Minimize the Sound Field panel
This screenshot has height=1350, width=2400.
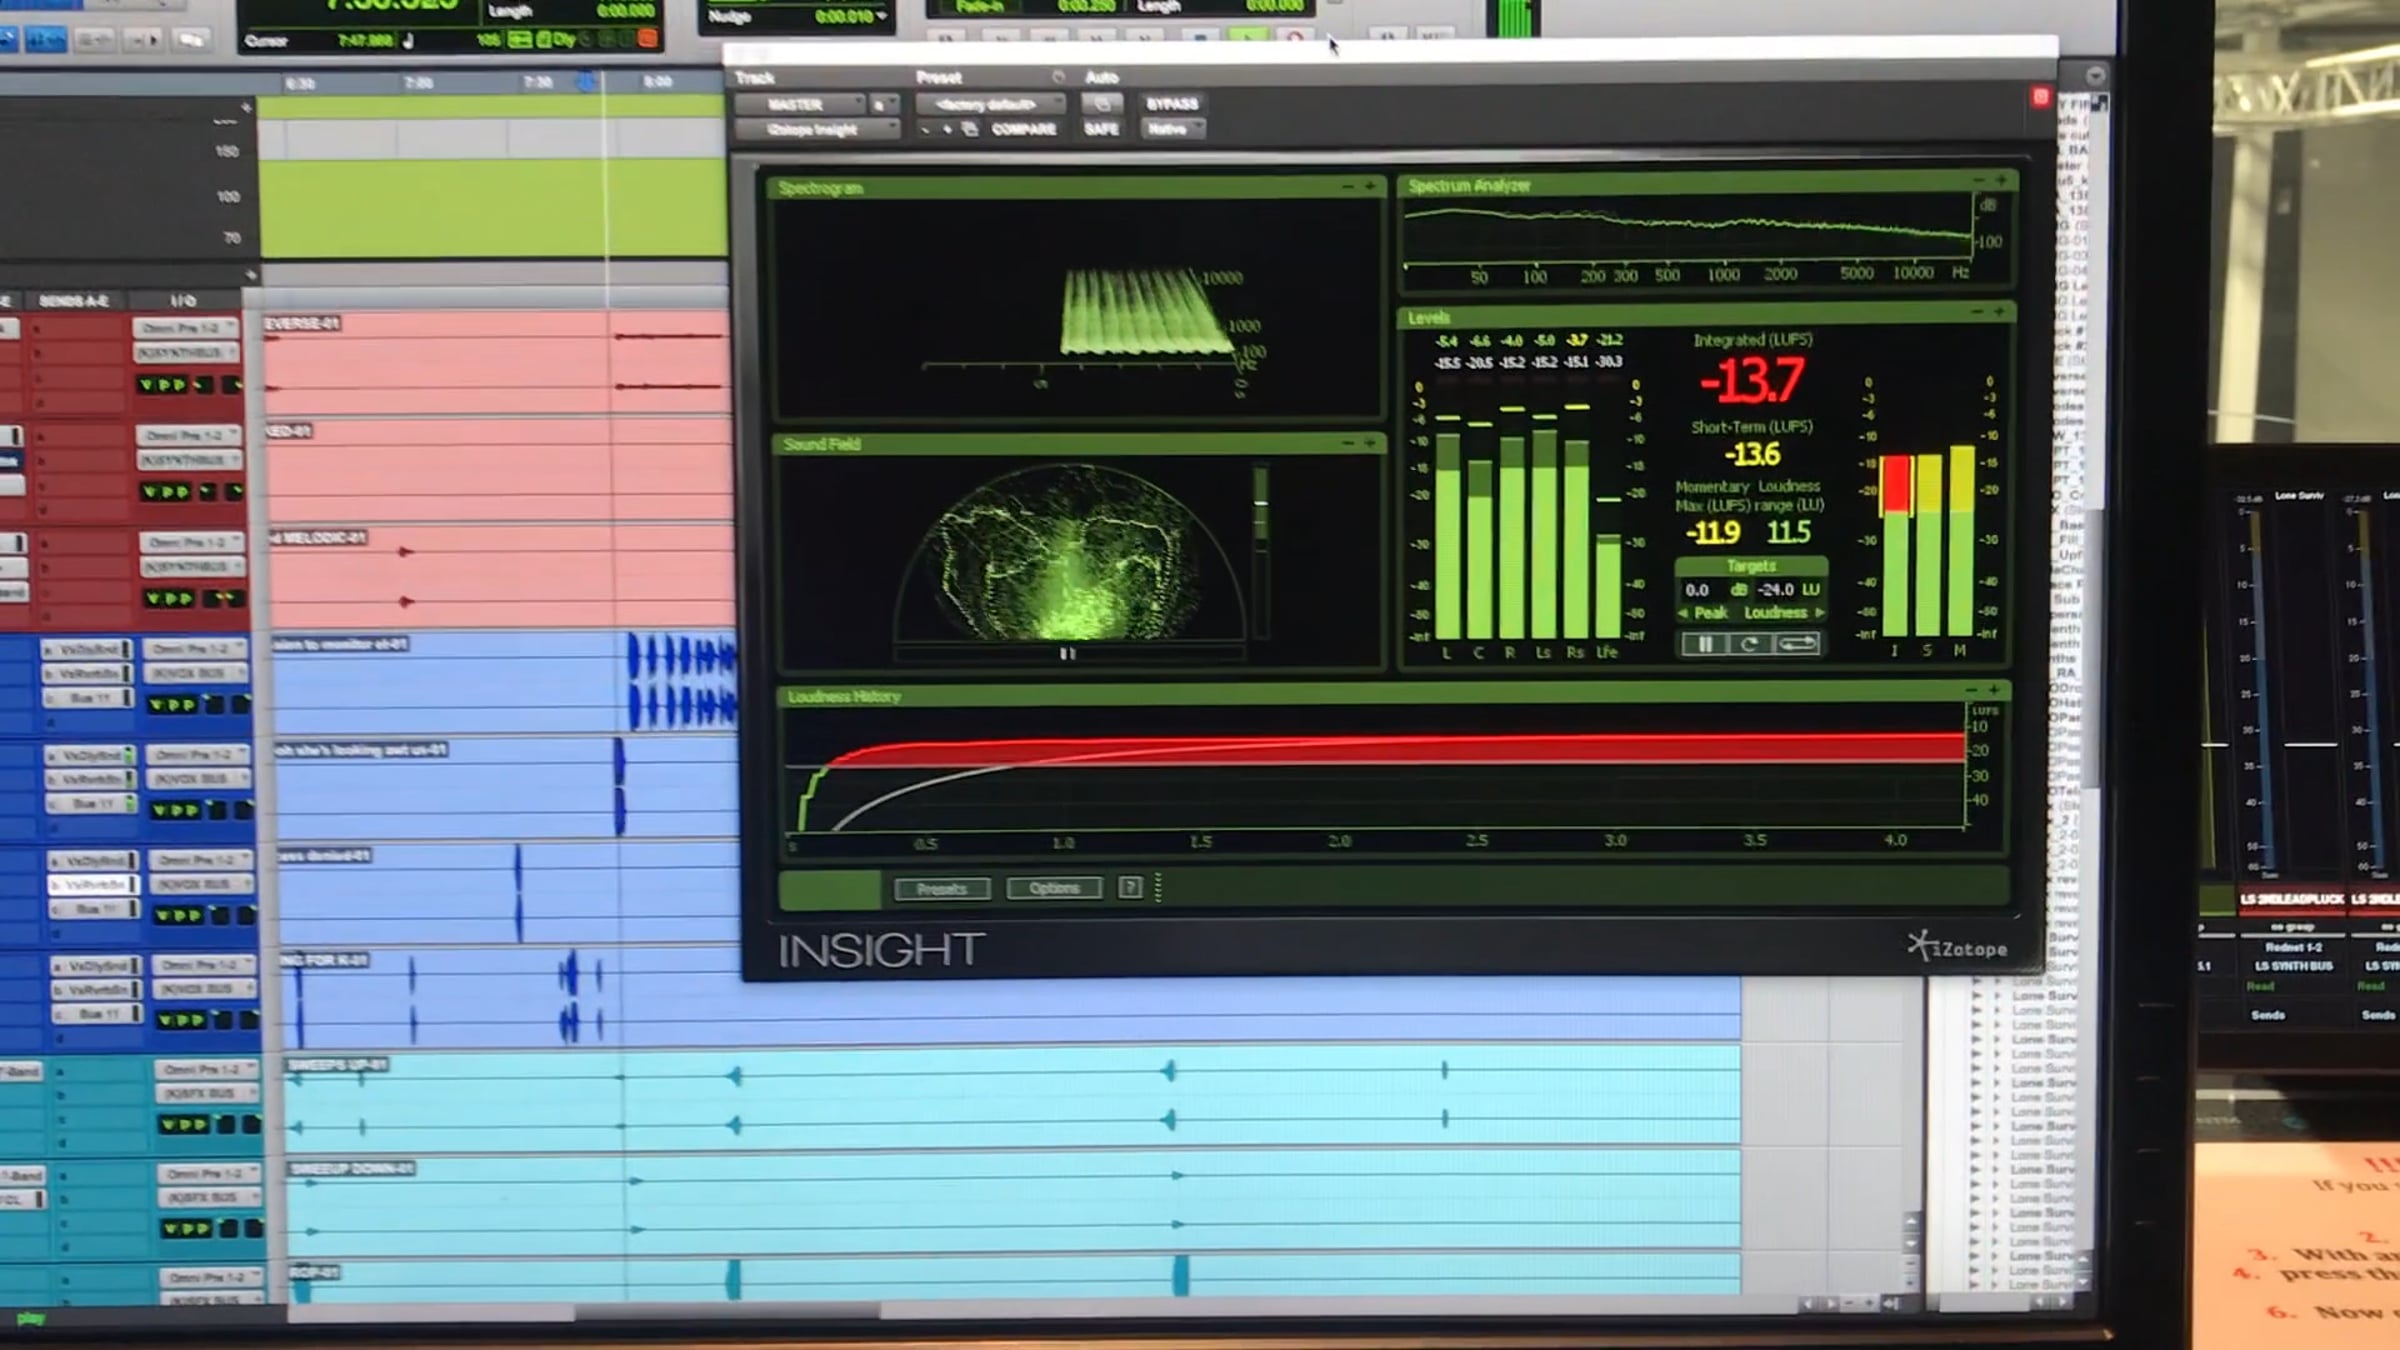[1348, 443]
